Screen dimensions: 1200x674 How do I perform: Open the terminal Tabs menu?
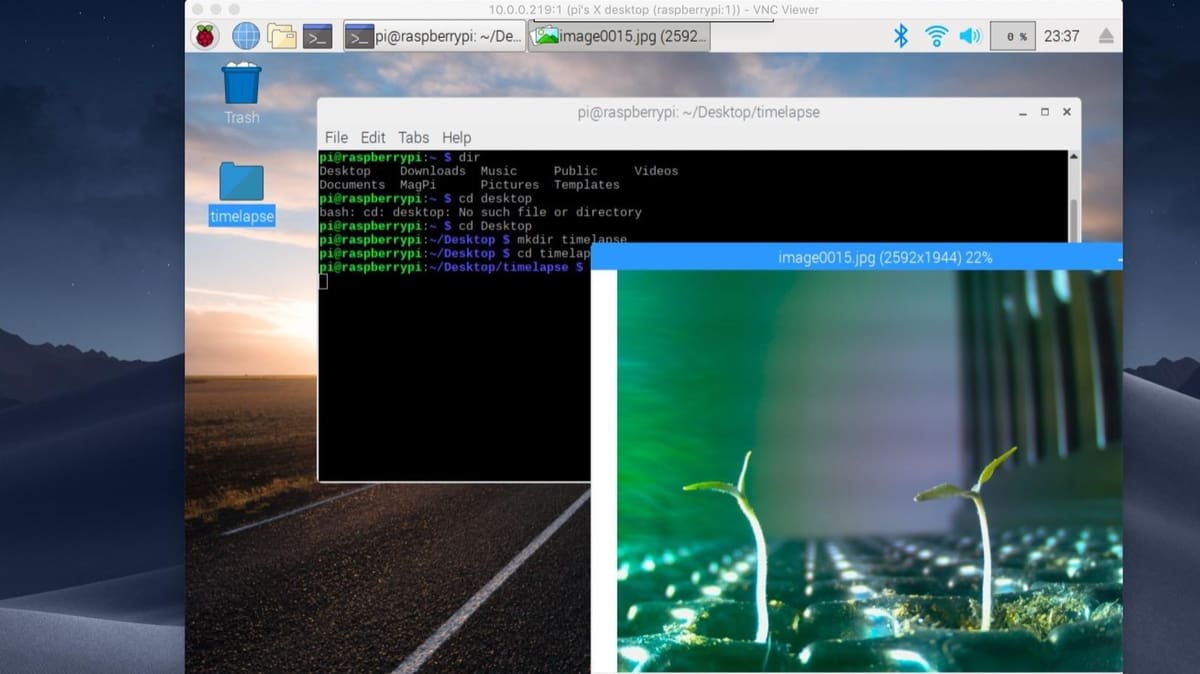pos(413,137)
